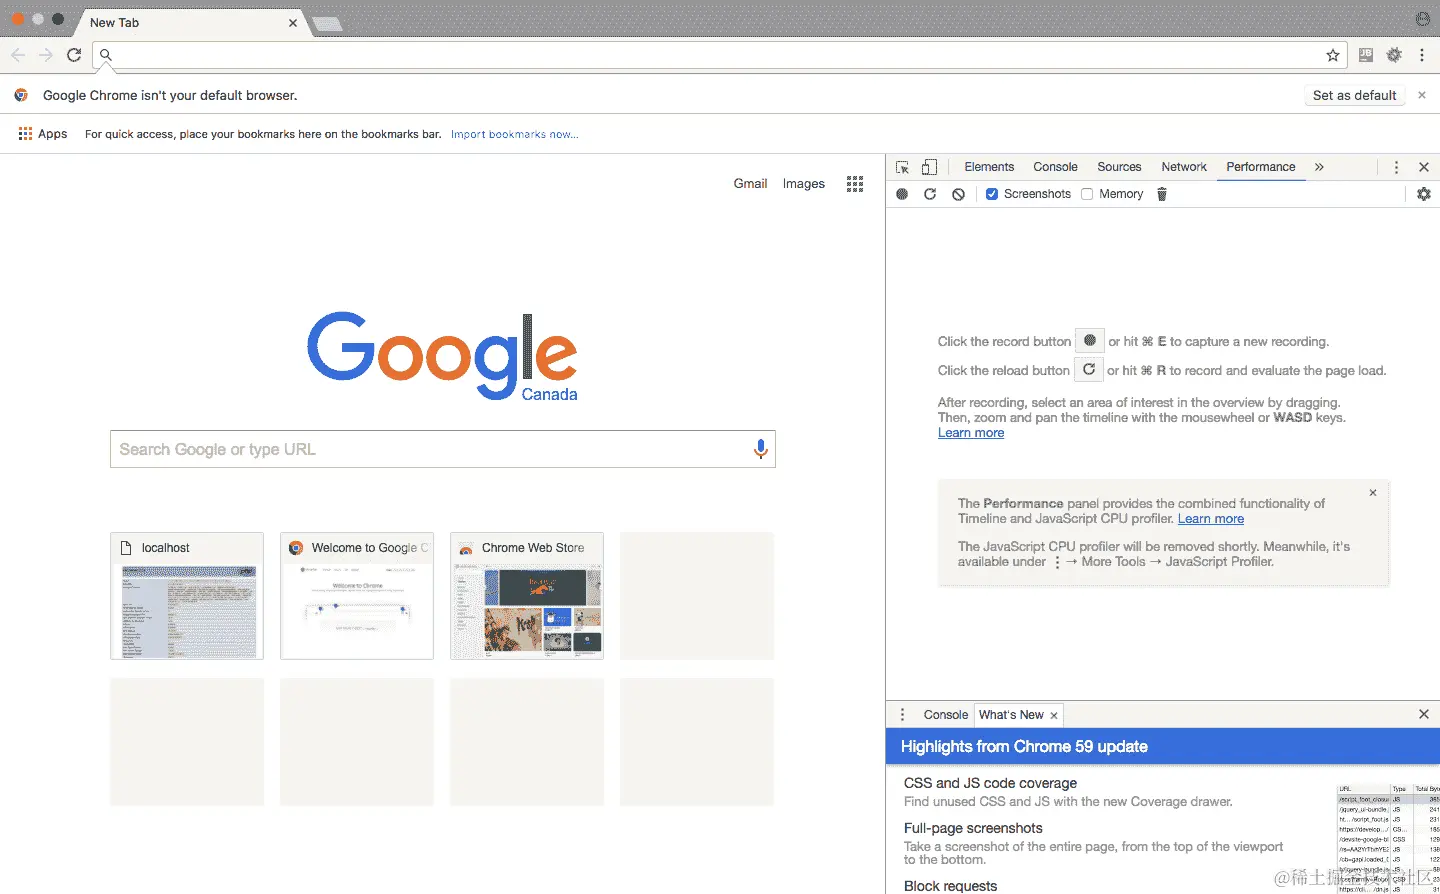Screen dimensions: 1440x894
Task: Open DevTools customize three-dot menu
Action: coord(1396,167)
